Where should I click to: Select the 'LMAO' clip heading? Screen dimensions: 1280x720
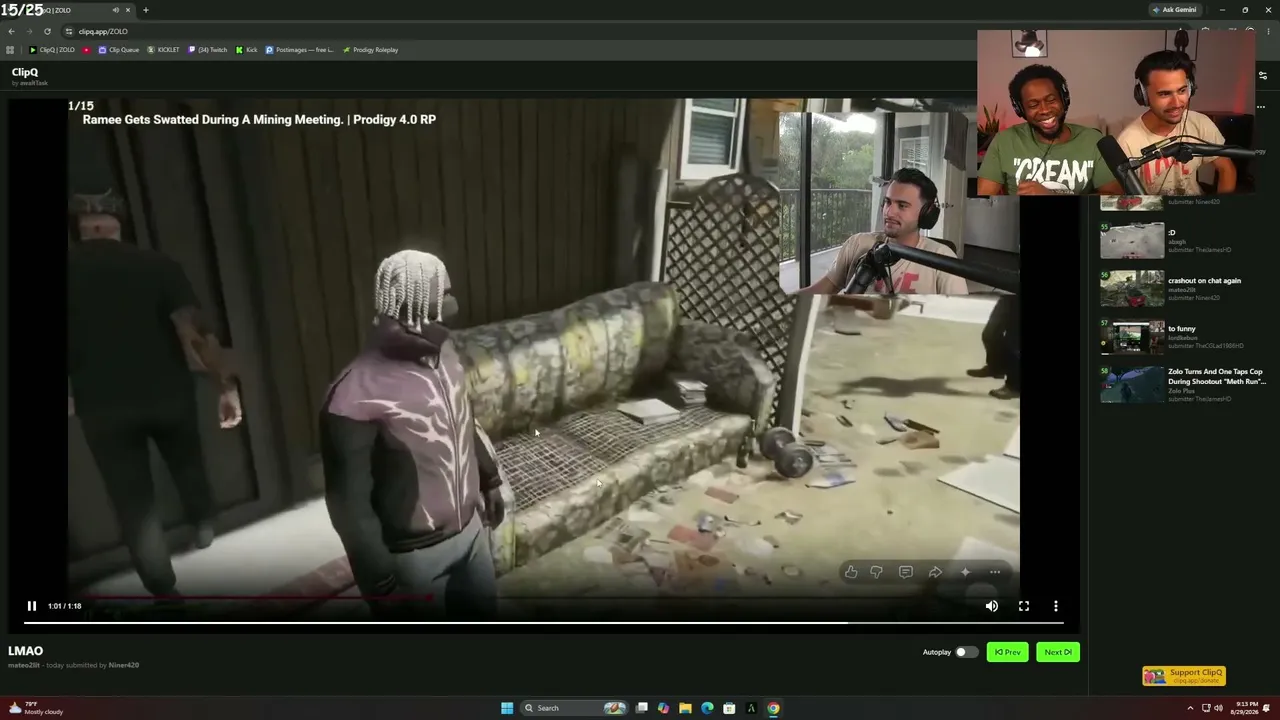coord(26,651)
